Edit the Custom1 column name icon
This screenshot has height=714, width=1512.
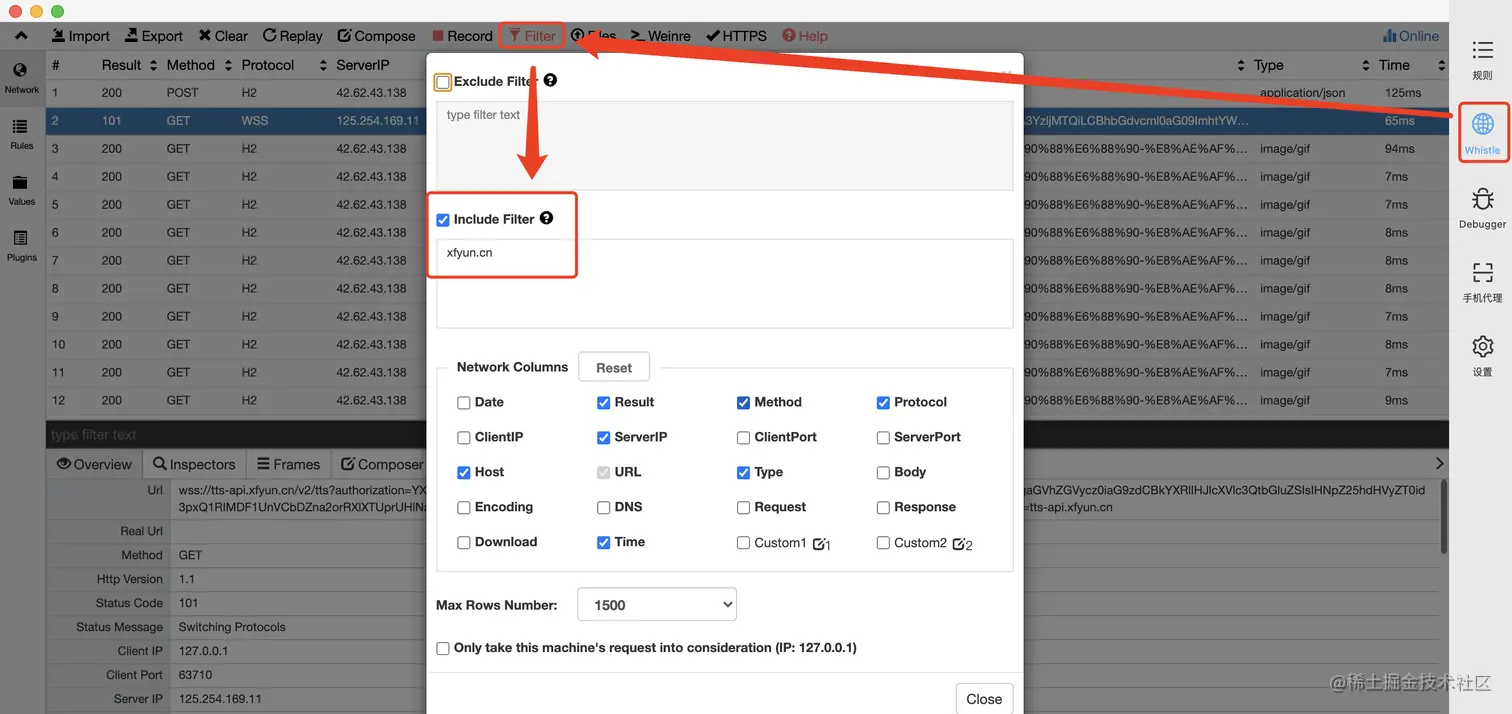821,544
